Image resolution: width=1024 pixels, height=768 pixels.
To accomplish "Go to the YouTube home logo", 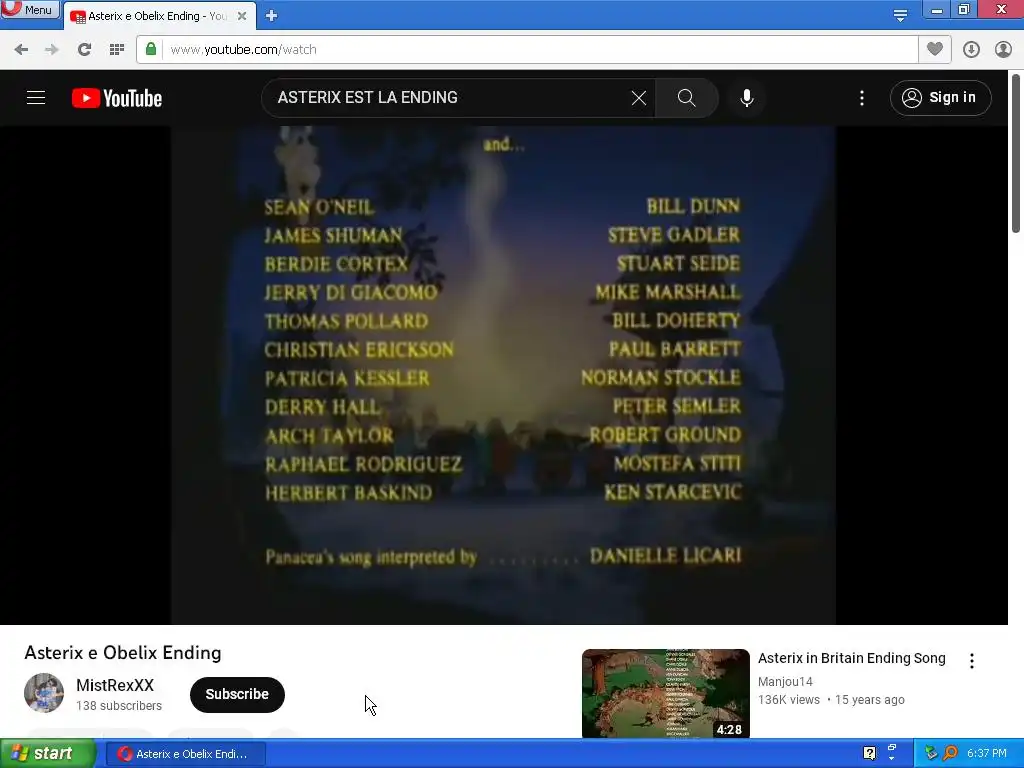I will tap(117, 98).
